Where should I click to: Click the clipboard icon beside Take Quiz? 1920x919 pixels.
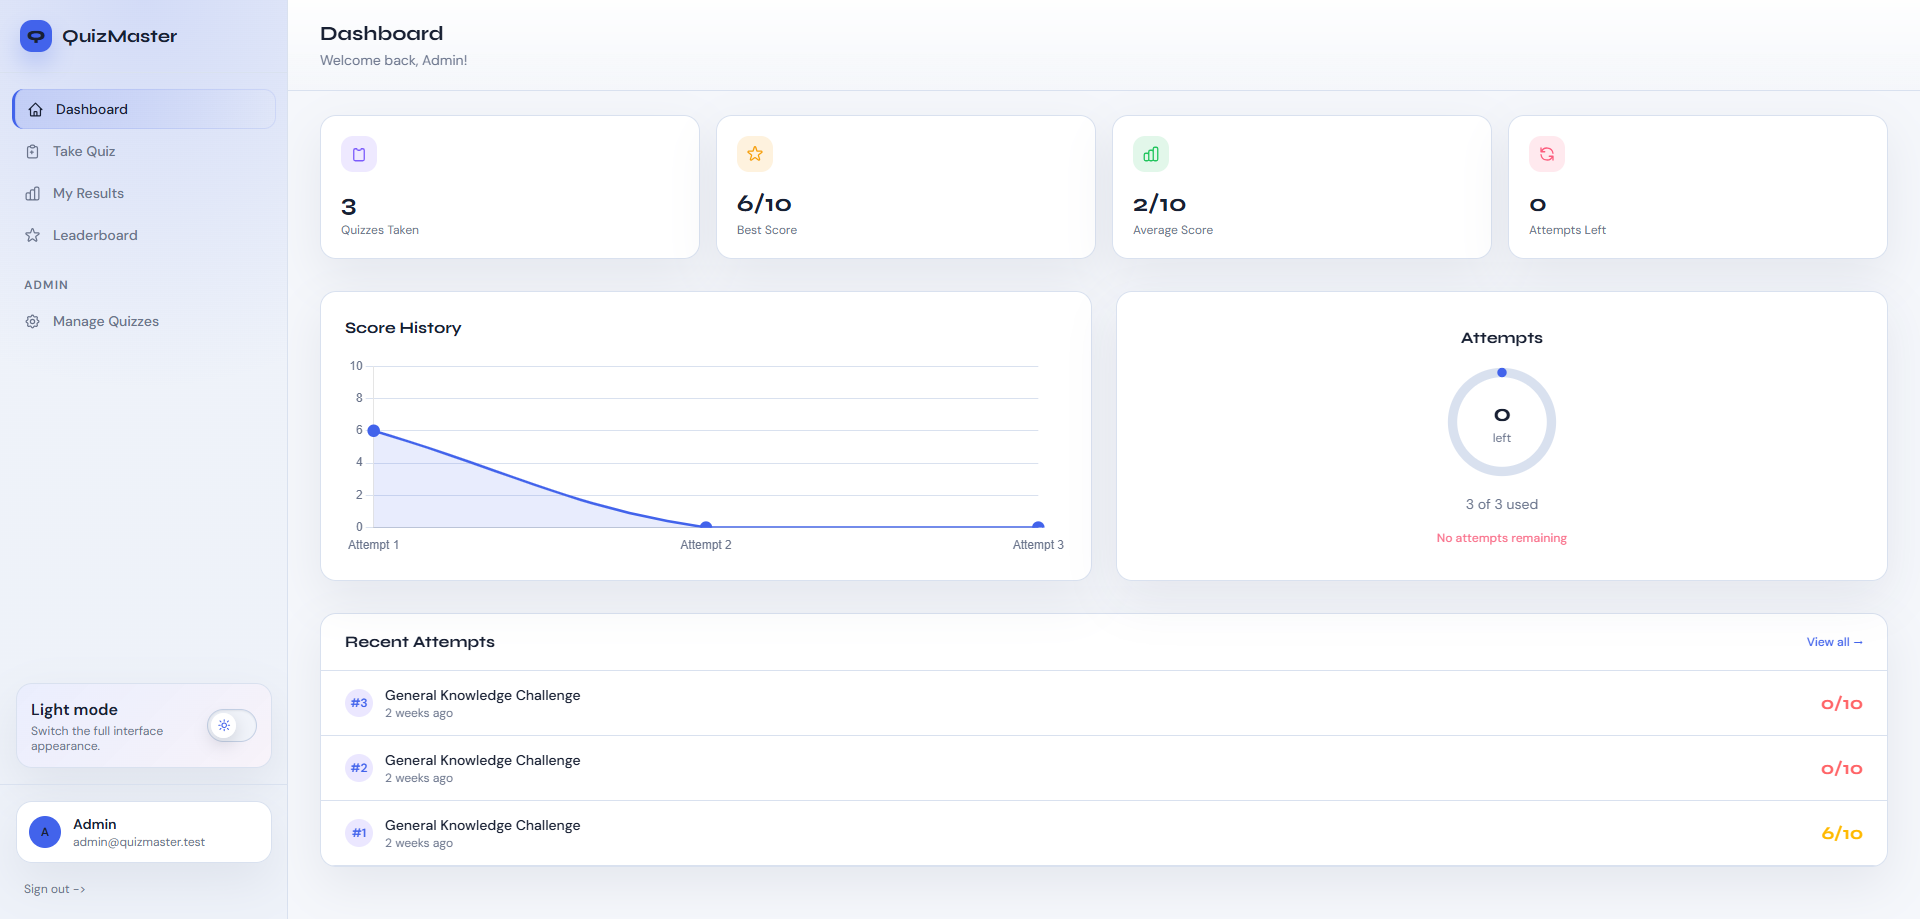pyautogui.click(x=35, y=151)
